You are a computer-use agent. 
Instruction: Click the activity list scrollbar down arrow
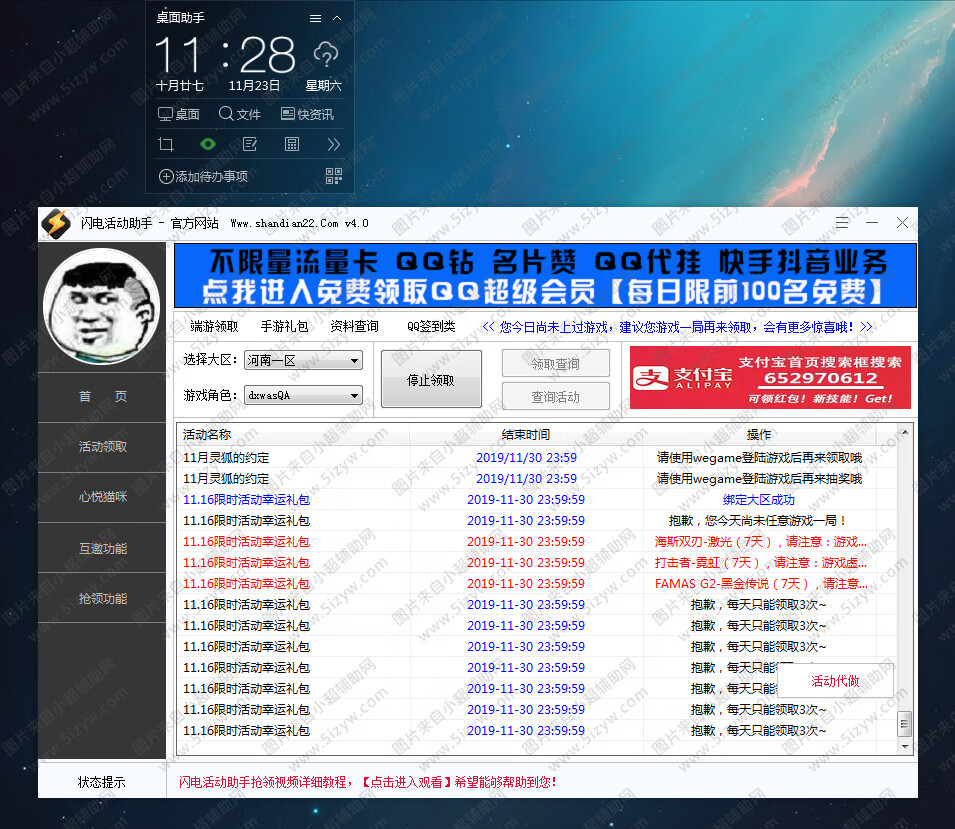coord(904,747)
